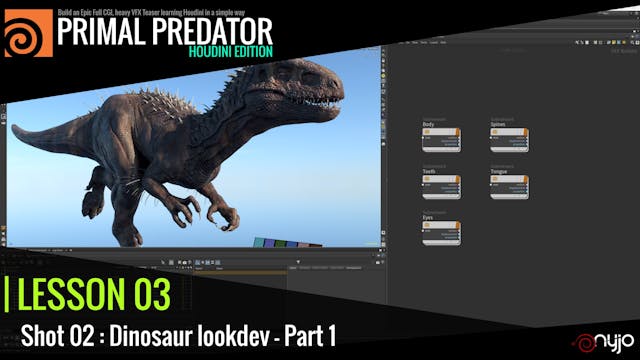Select the Teeth material node

coord(441,187)
